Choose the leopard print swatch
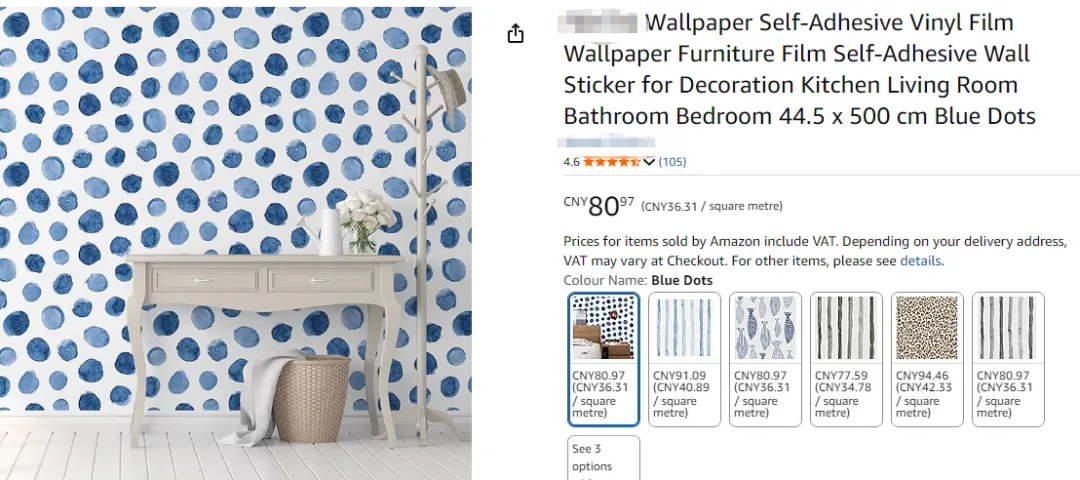The width and height of the screenshot is (1080, 480). click(x=927, y=359)
